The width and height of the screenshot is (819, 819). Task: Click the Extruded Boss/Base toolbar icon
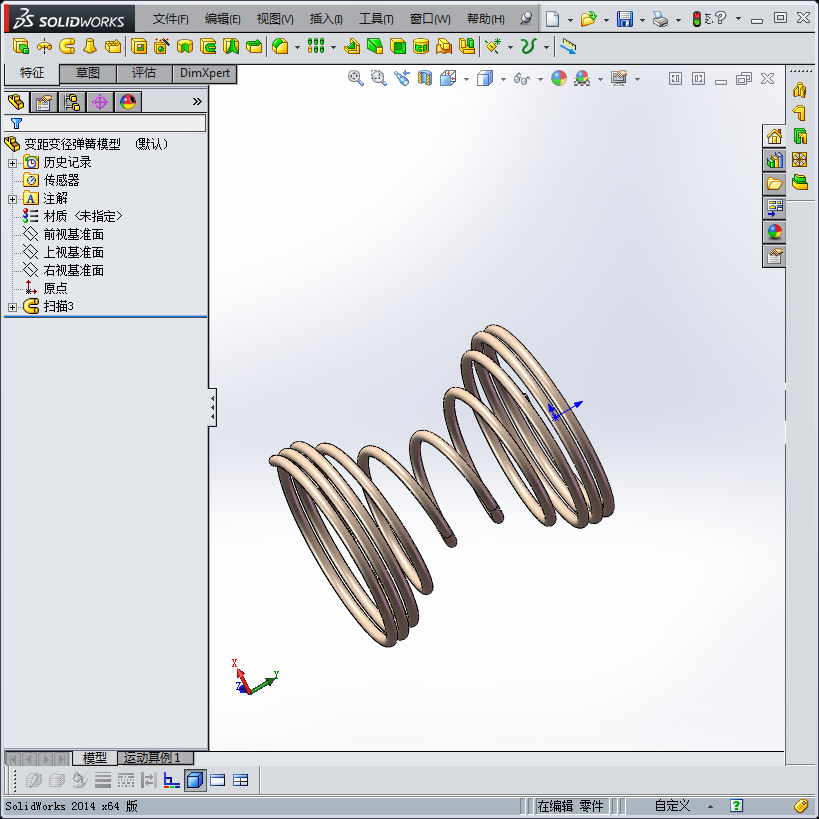click(x=20, y=46)
